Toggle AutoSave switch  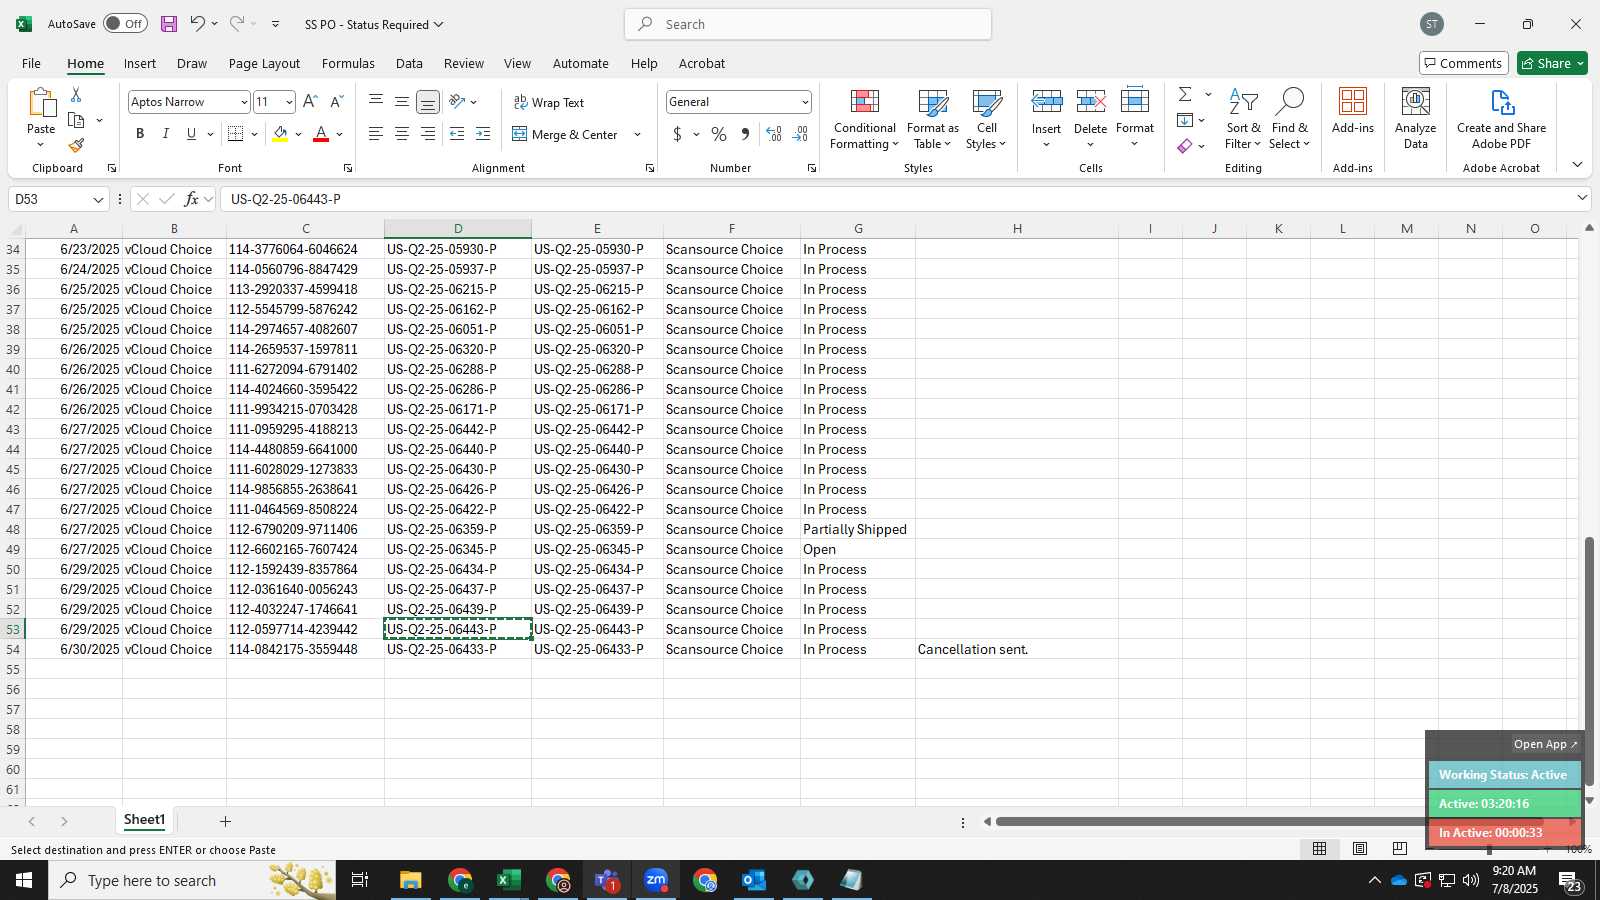tap(125, 24)
